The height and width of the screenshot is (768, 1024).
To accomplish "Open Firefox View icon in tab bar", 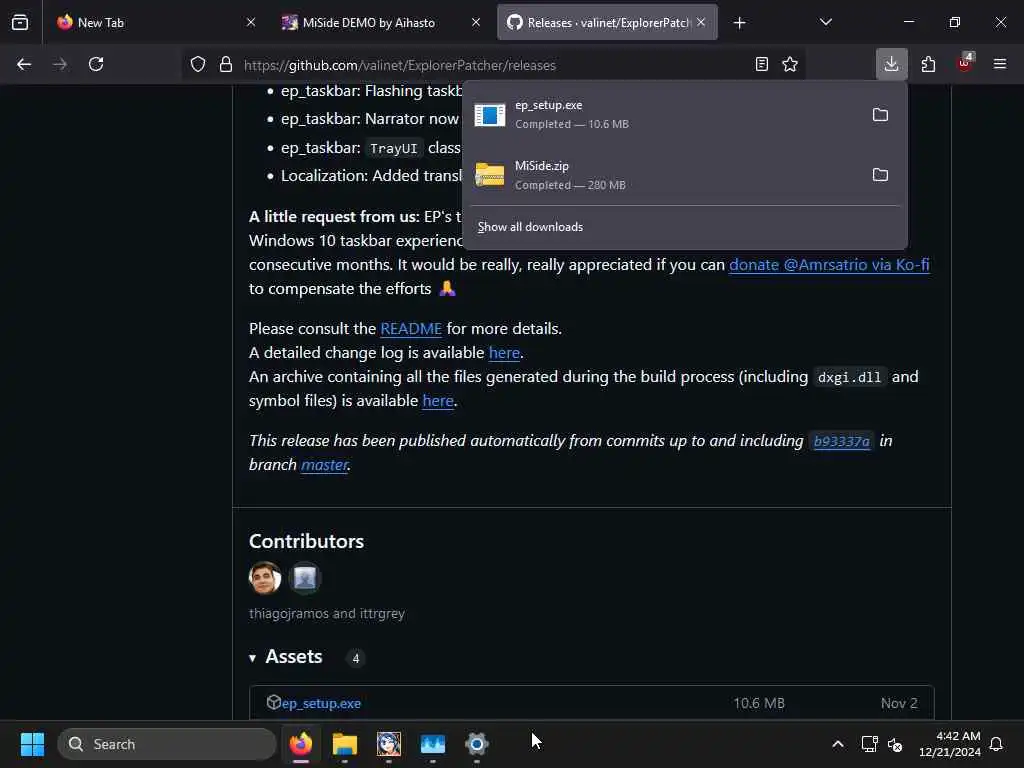I will coord(20,22).
